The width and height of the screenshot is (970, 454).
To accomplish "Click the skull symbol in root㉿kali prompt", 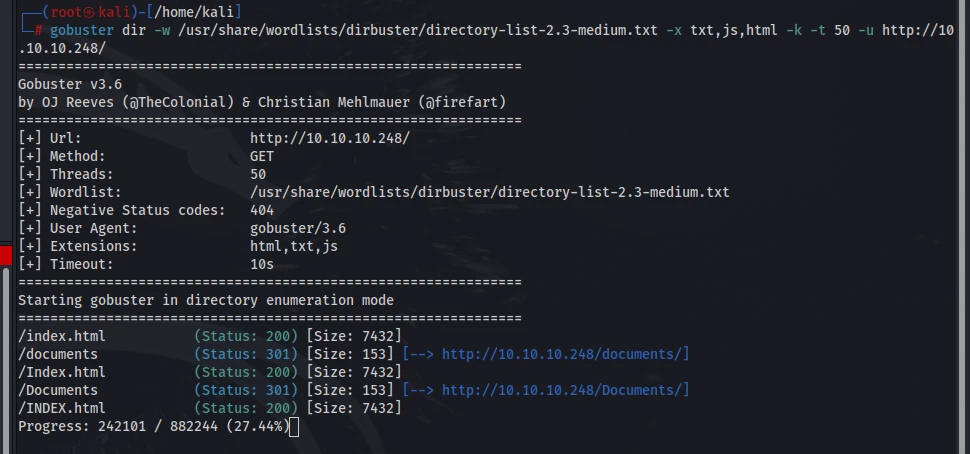I will [90, 12].
